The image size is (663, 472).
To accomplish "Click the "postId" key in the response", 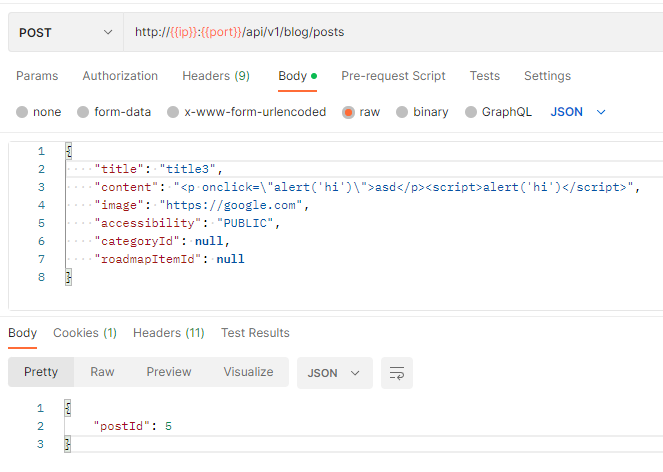I will tap(121, 426).
